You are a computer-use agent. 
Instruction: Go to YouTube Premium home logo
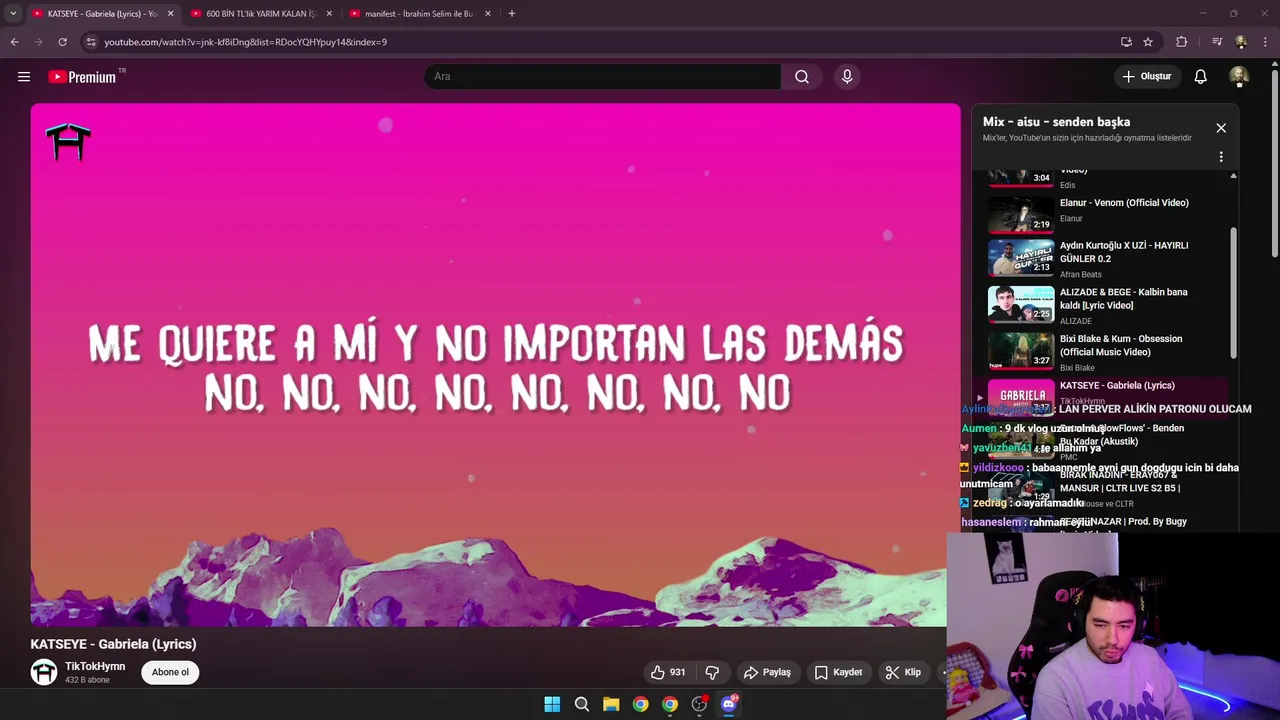[82, 77]
